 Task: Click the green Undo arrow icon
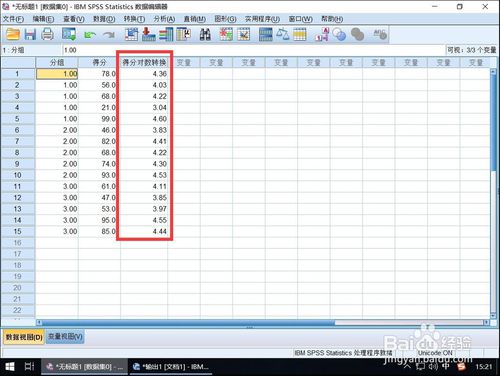pos(90,35)
